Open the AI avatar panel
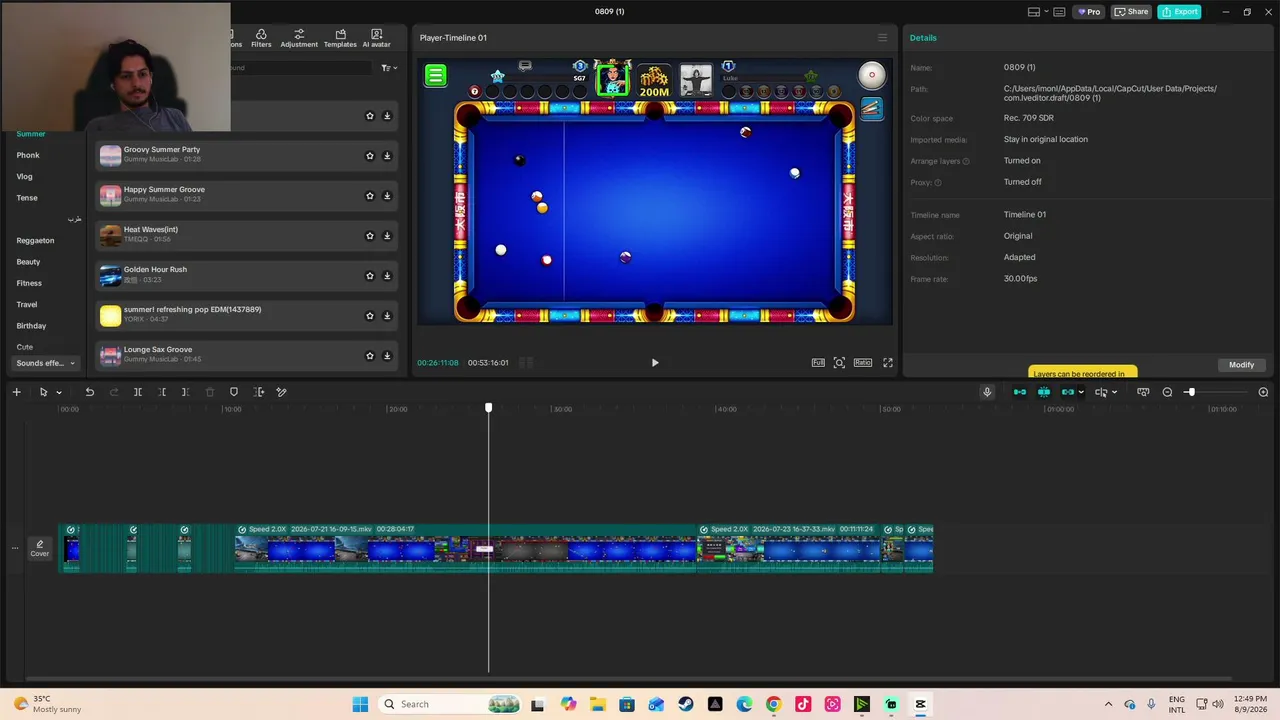Viewport: 1280px width, 720px height. (377, 38)
